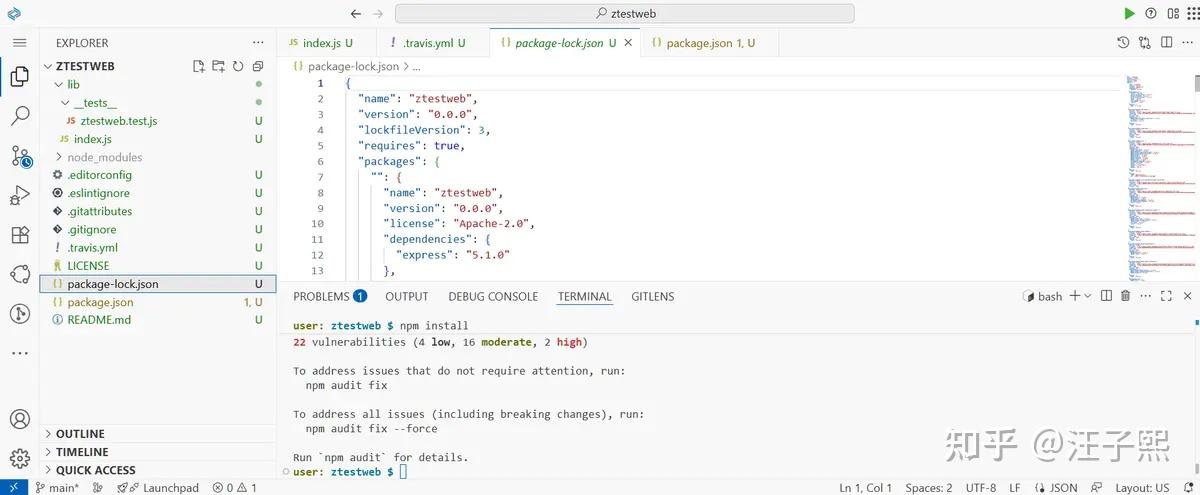Open the Extensions view
The height and width of the screenshot is (495, 1200).
click(x=19, y=235)
